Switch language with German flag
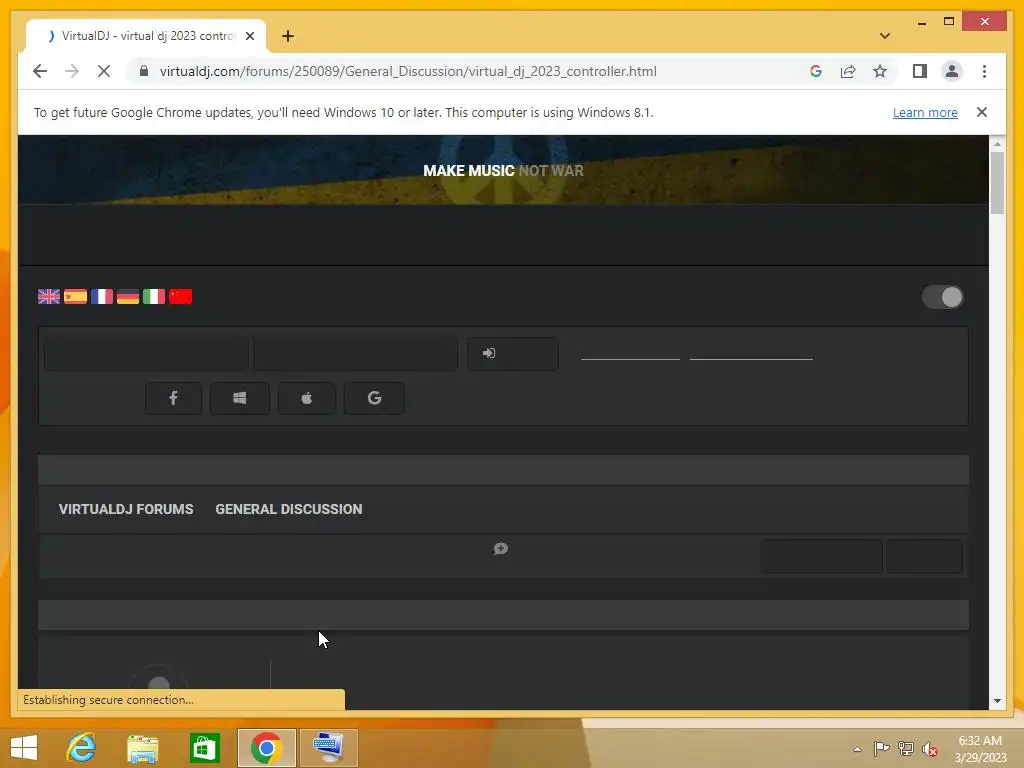Viewport: 1024px width, 768px height. pyautogui.click(x=128, y=296)
